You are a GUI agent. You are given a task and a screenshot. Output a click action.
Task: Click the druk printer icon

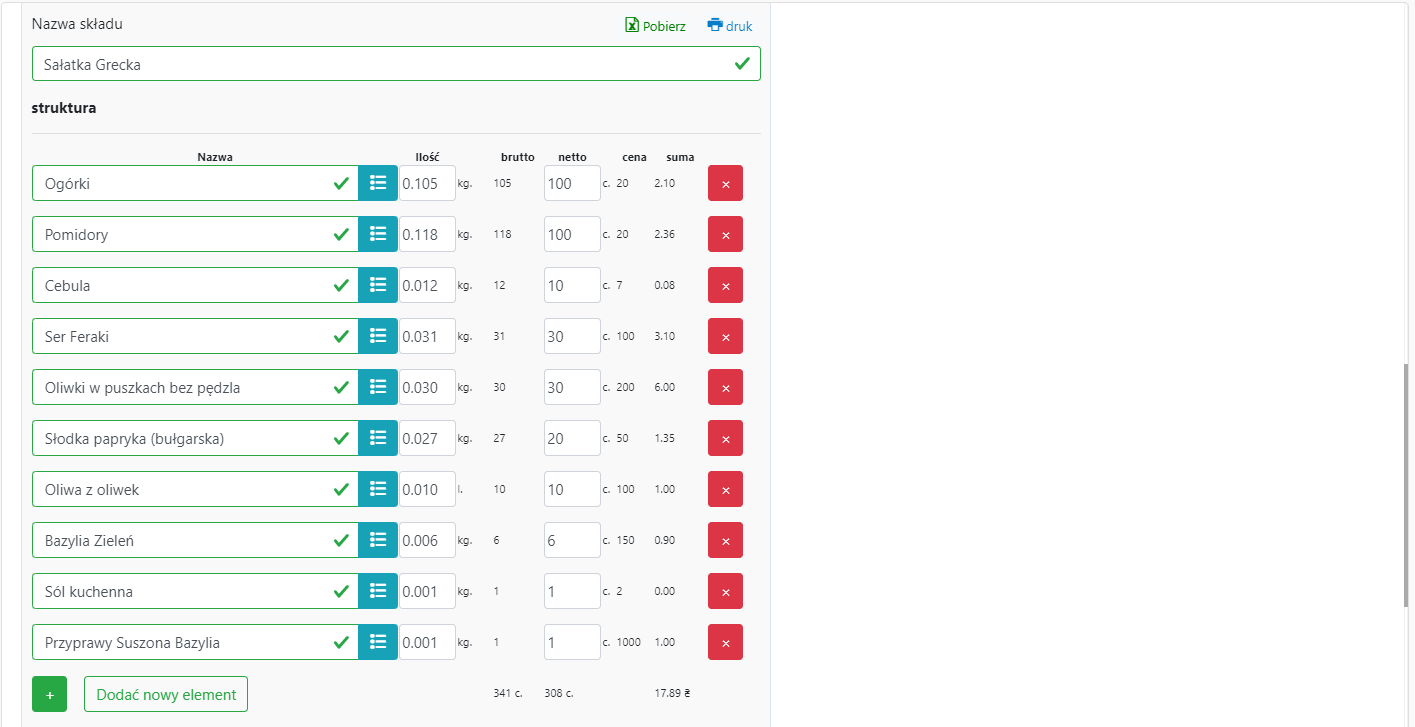[x=714, y=25]
